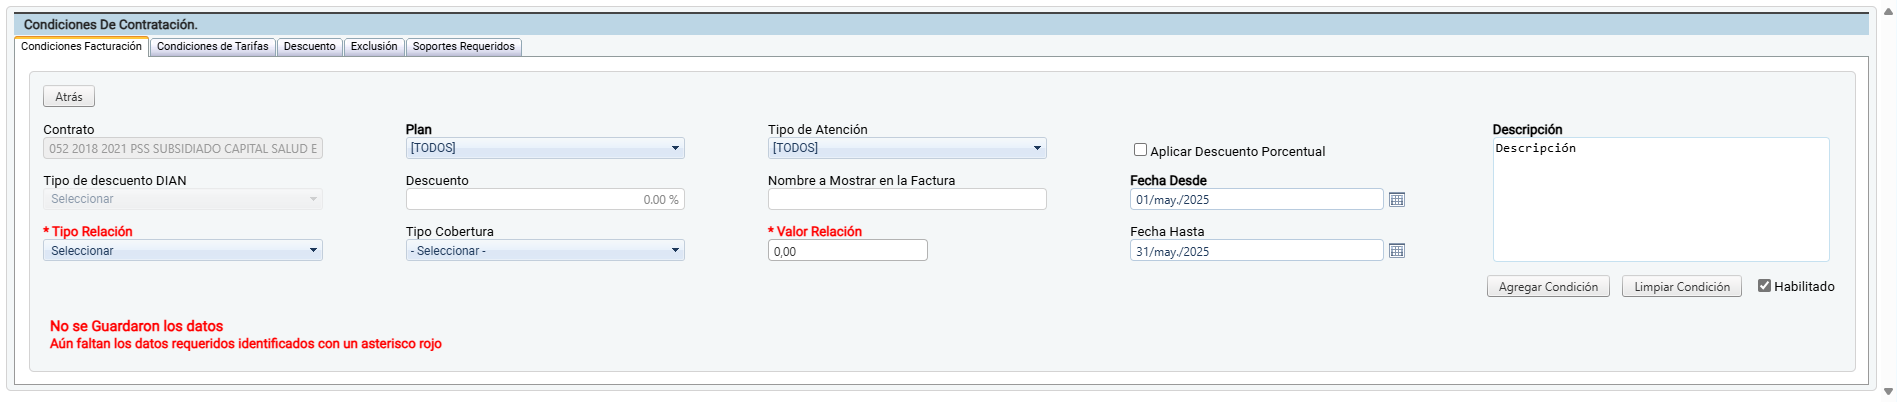Click the Nombre a Mostrar en la Factura field
Screen dimensions: 1897x402
click(x=907, y=200)
